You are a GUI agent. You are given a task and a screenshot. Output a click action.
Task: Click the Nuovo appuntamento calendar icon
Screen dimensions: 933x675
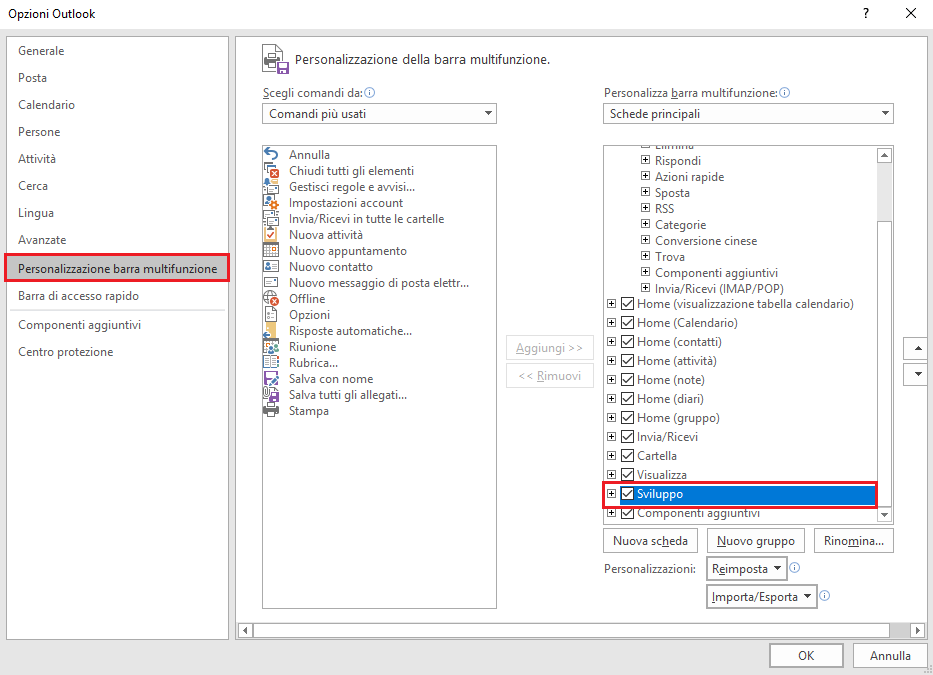point(271,251)
